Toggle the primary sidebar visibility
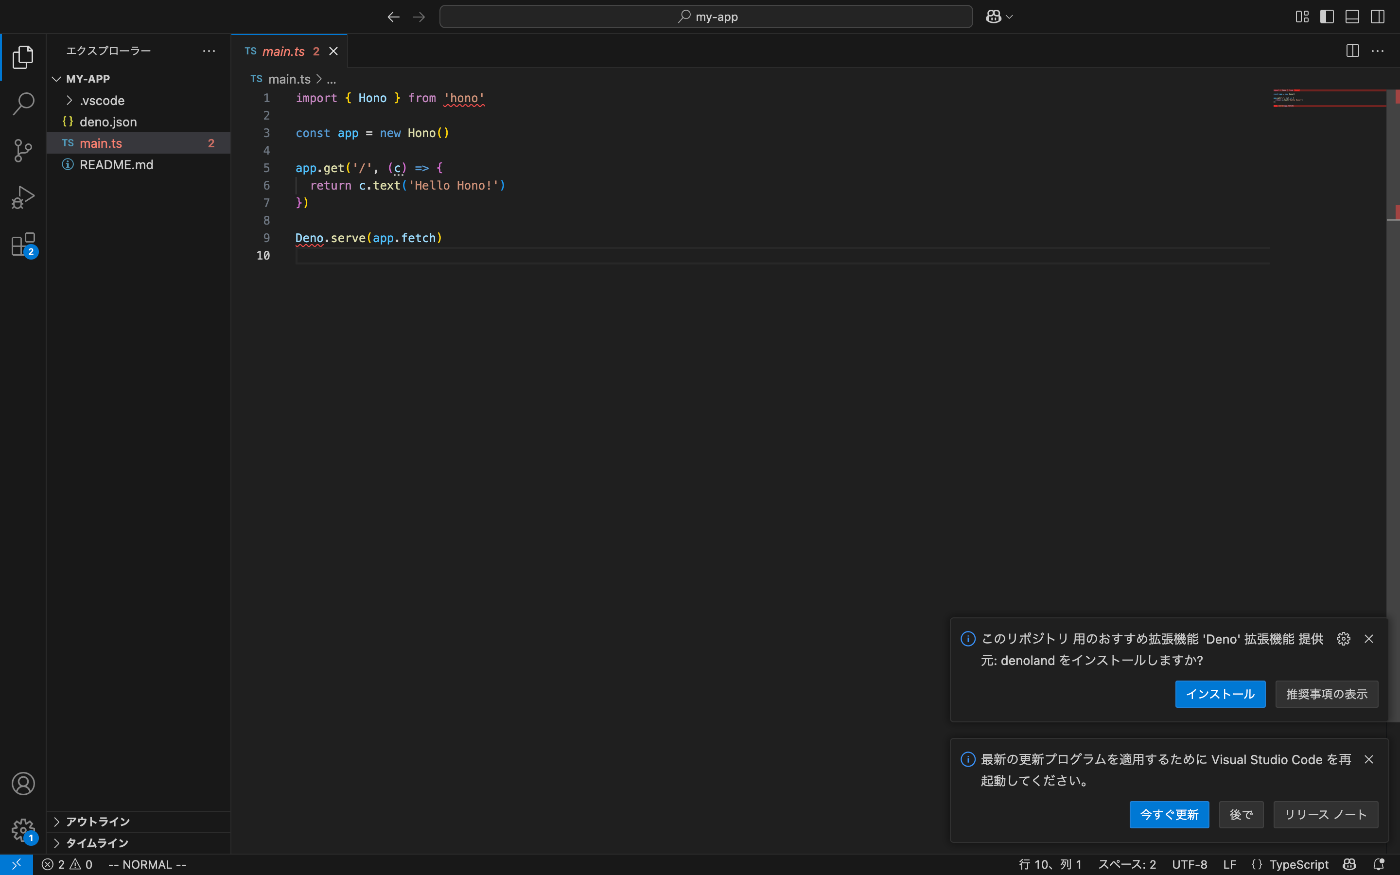The image size is (1400, 875). point(1327,17)
